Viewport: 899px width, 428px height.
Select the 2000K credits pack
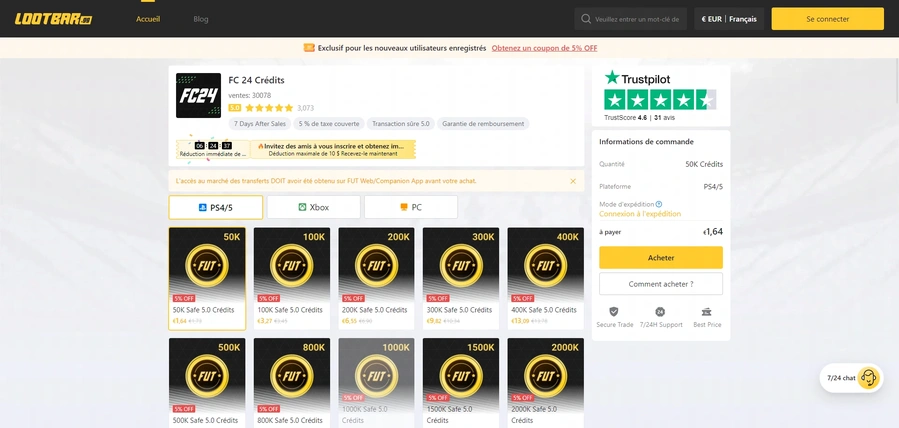546,383
